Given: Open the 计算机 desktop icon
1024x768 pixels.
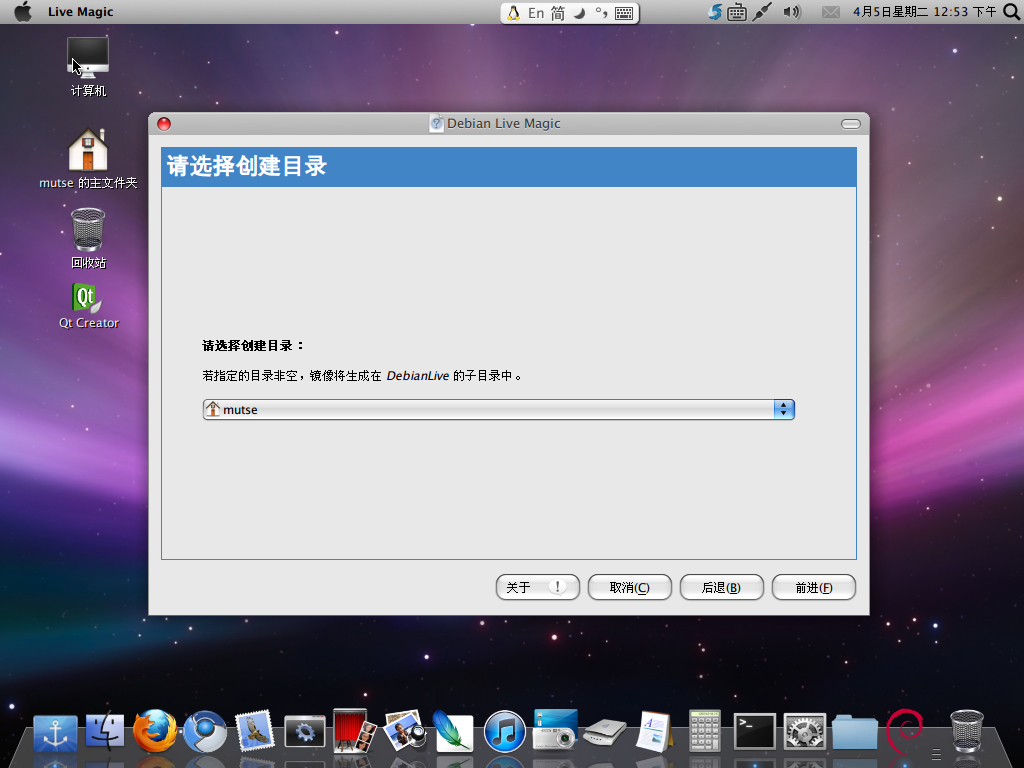Looking at the screenshot, I should coord(88,67).
